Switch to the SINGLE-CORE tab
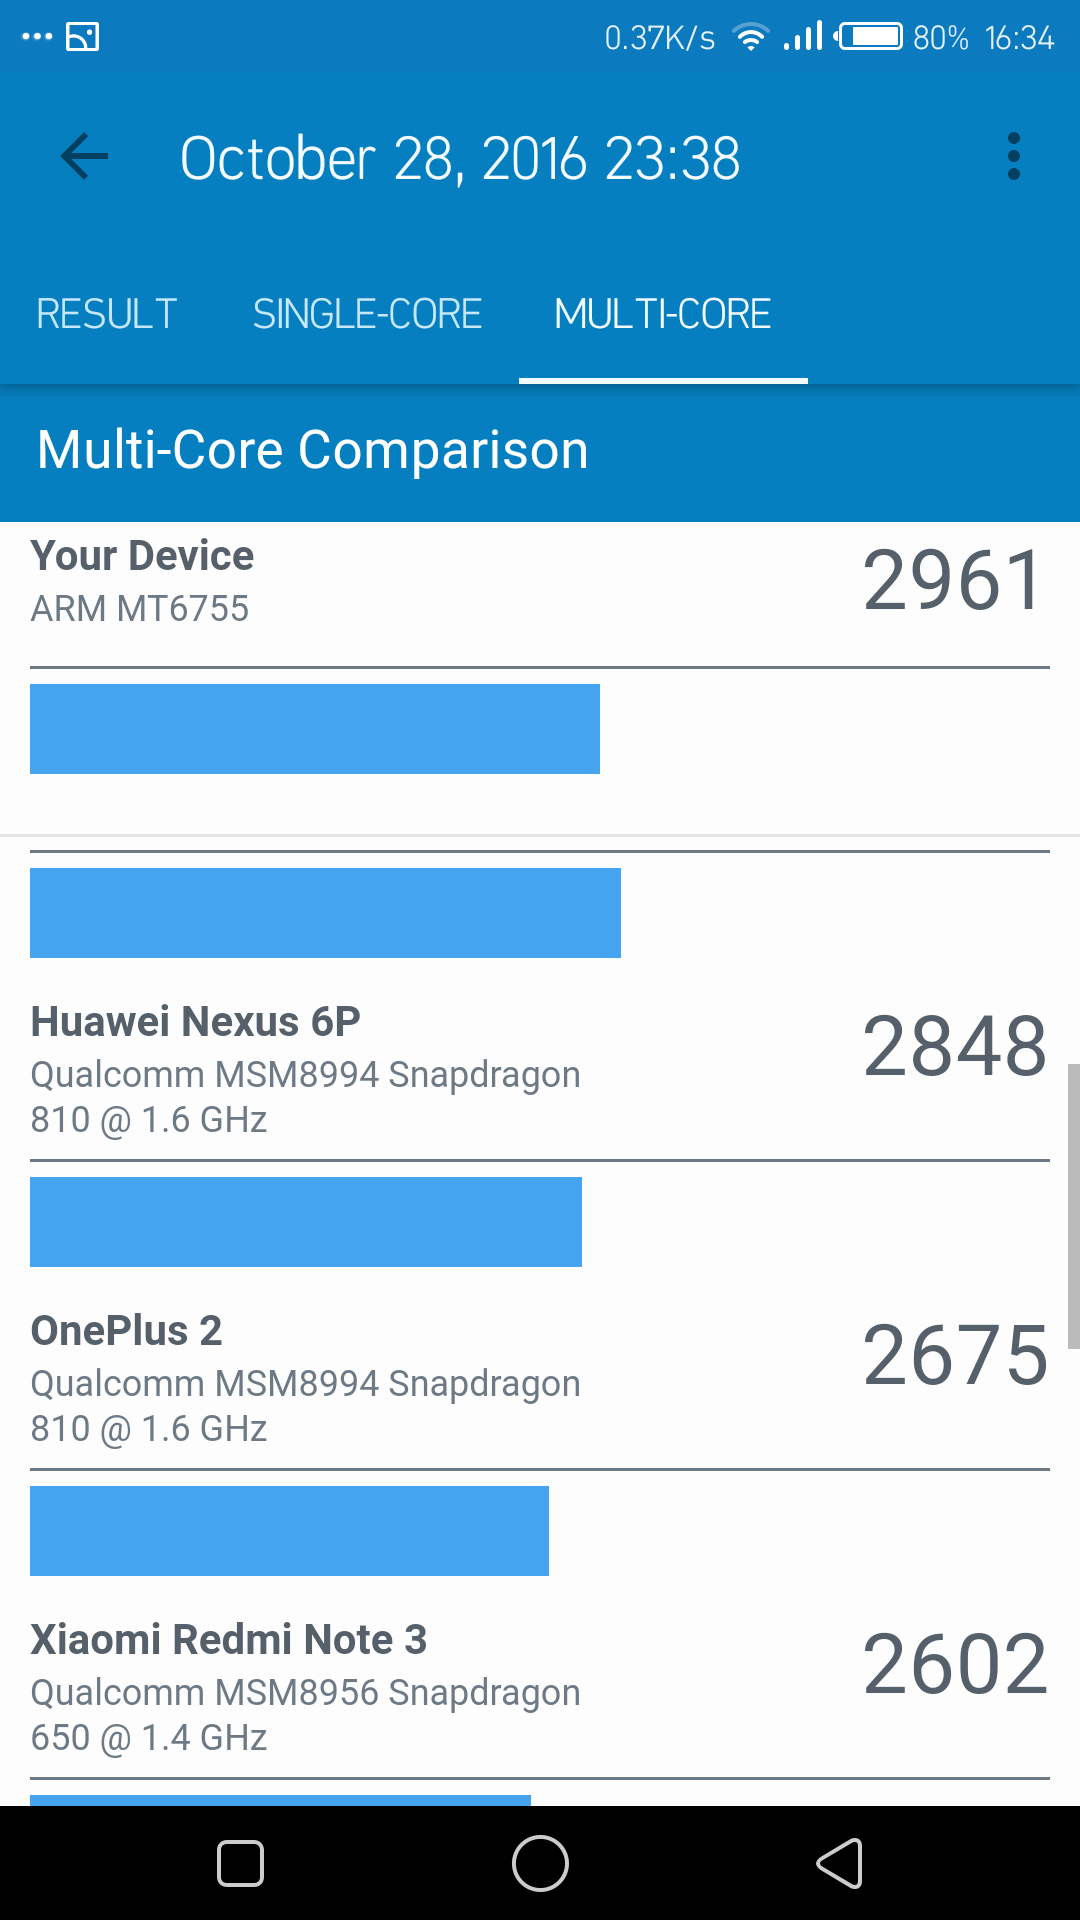Screen dimensions: 1080x1920 click(x=367, y=314)
